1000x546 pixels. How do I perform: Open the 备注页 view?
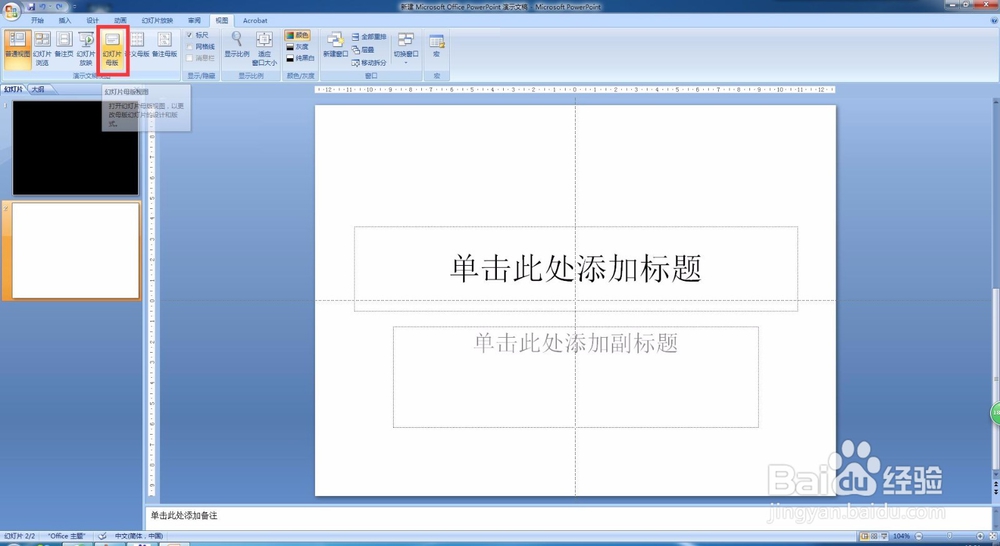64,45
